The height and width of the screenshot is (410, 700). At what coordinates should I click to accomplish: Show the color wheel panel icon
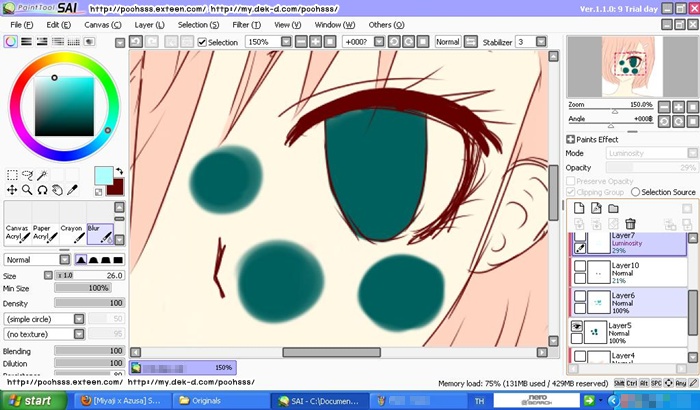11,42
